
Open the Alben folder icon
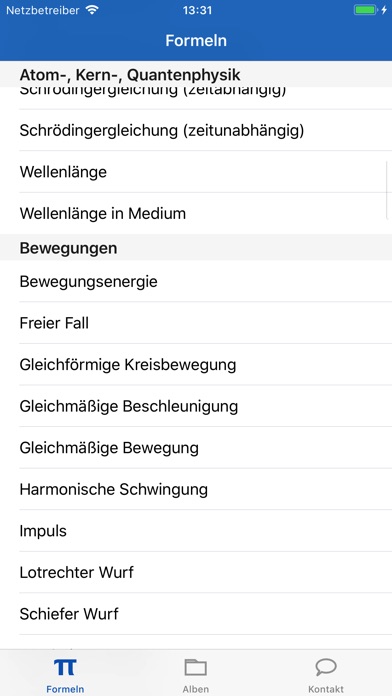195,667
